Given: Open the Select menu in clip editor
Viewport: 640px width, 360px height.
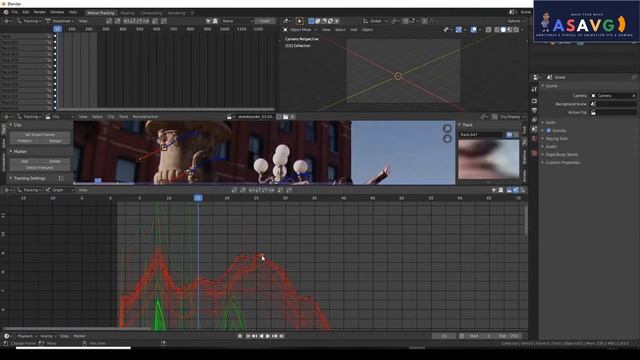Looking at the screenshot, I should pos(97,117).
